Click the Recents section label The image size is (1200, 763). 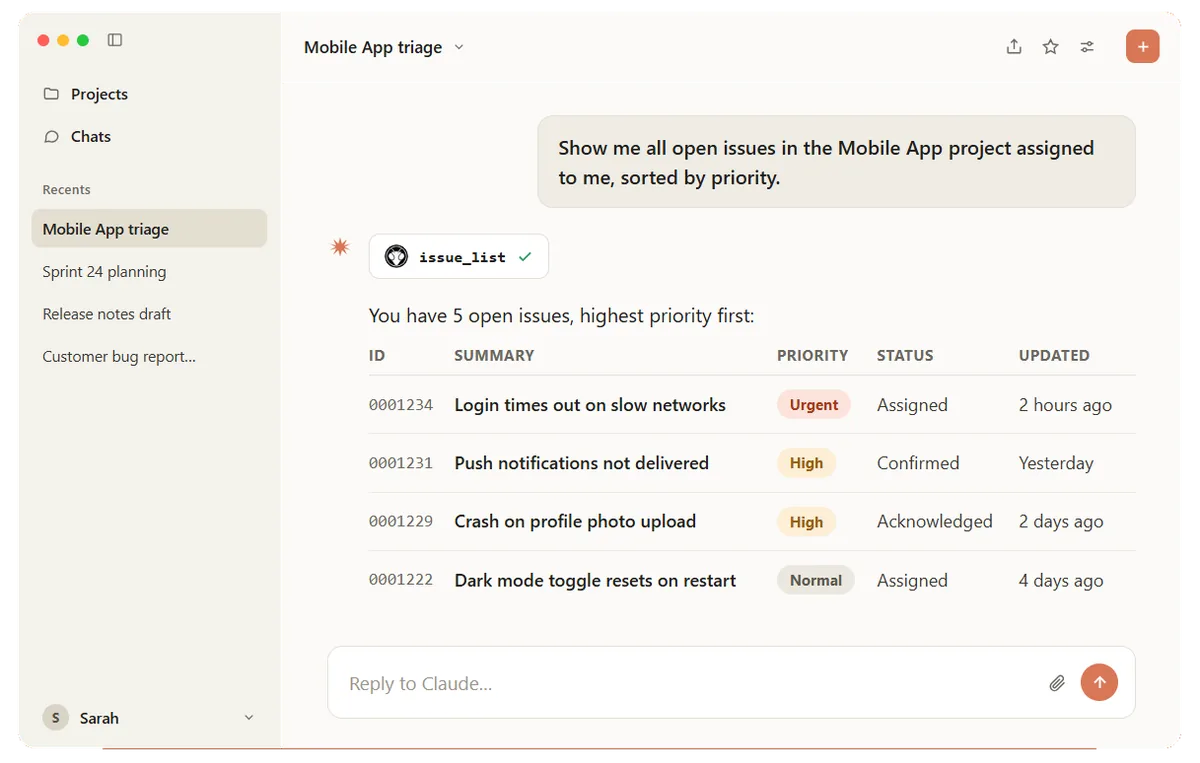(66, 189)
